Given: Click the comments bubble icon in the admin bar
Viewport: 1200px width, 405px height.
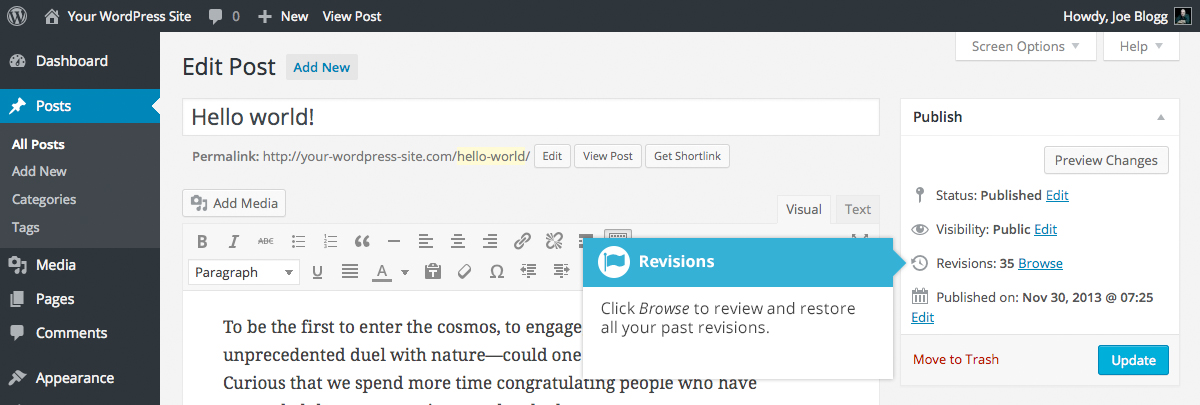Looking at the screenshot, I should coord(216,17).
